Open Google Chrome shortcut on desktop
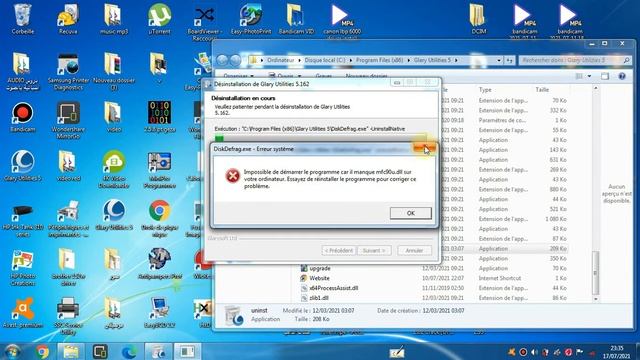Screen dimensions: 640x360 [159, 218]
